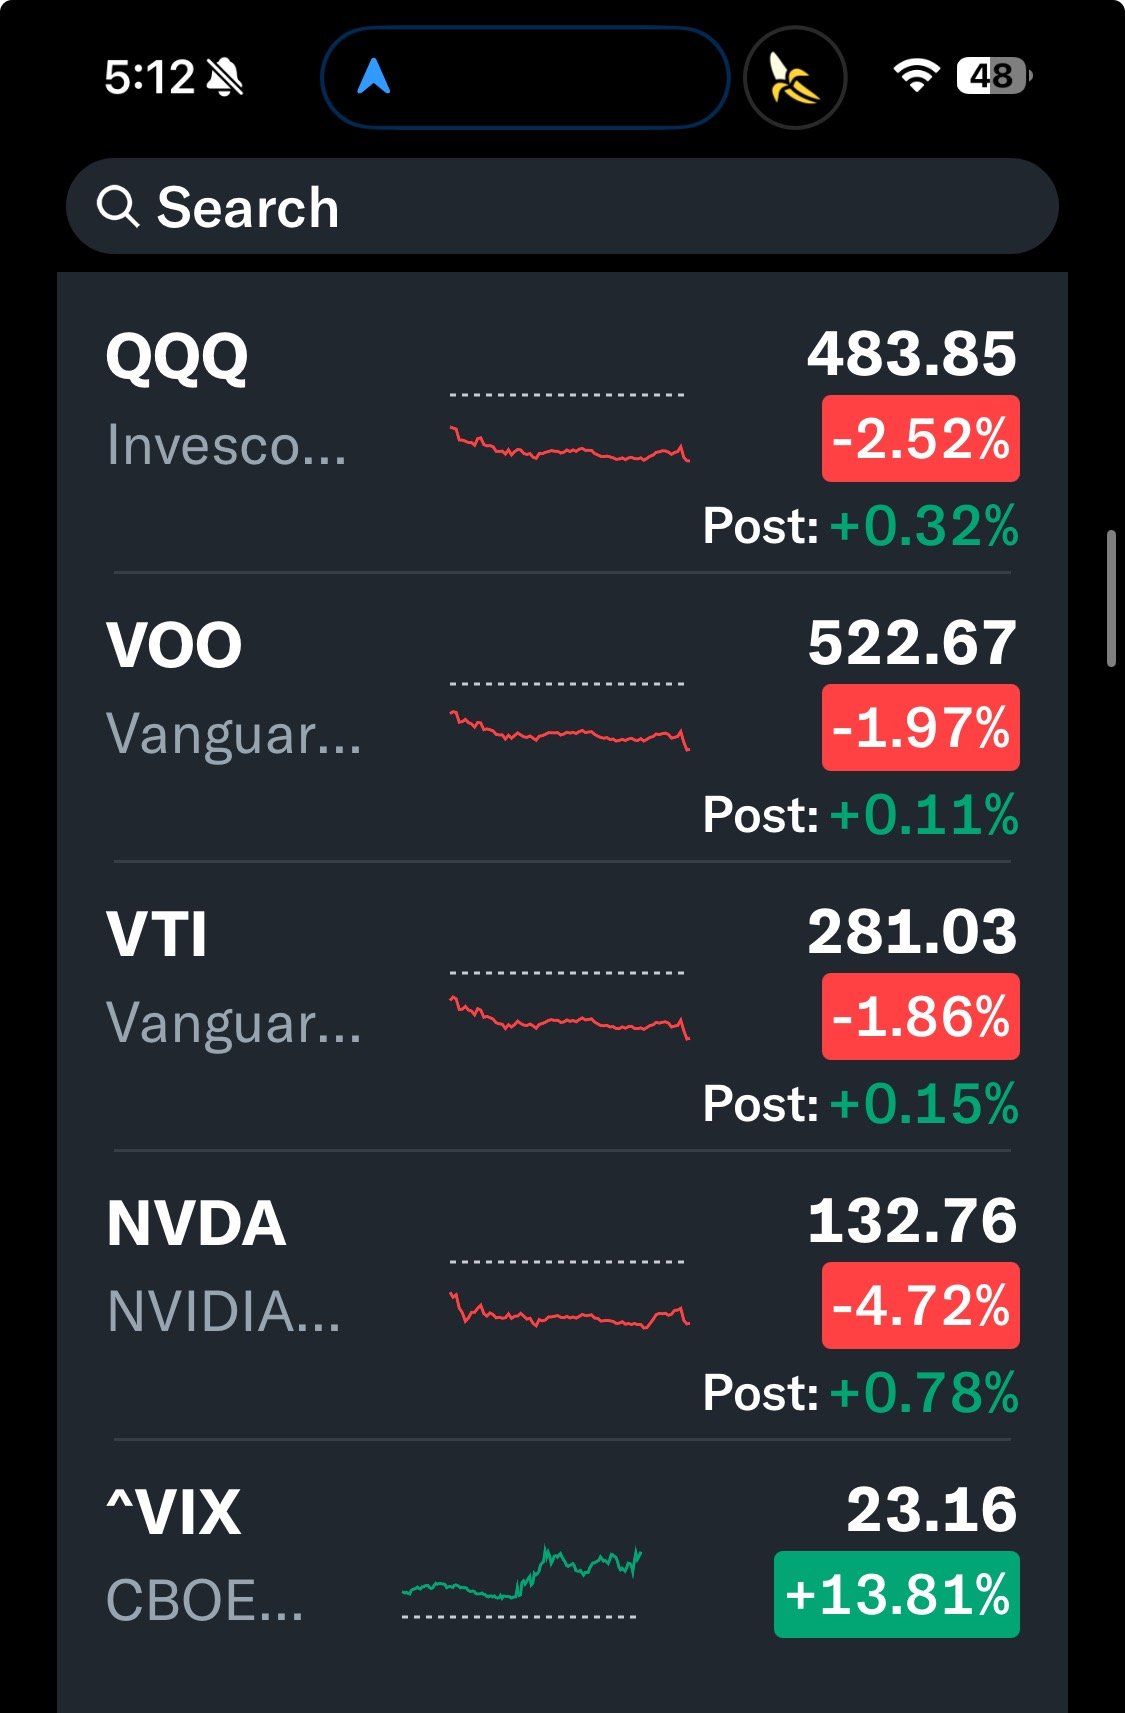Open the QQQ mini price chart

coord(569,427)
